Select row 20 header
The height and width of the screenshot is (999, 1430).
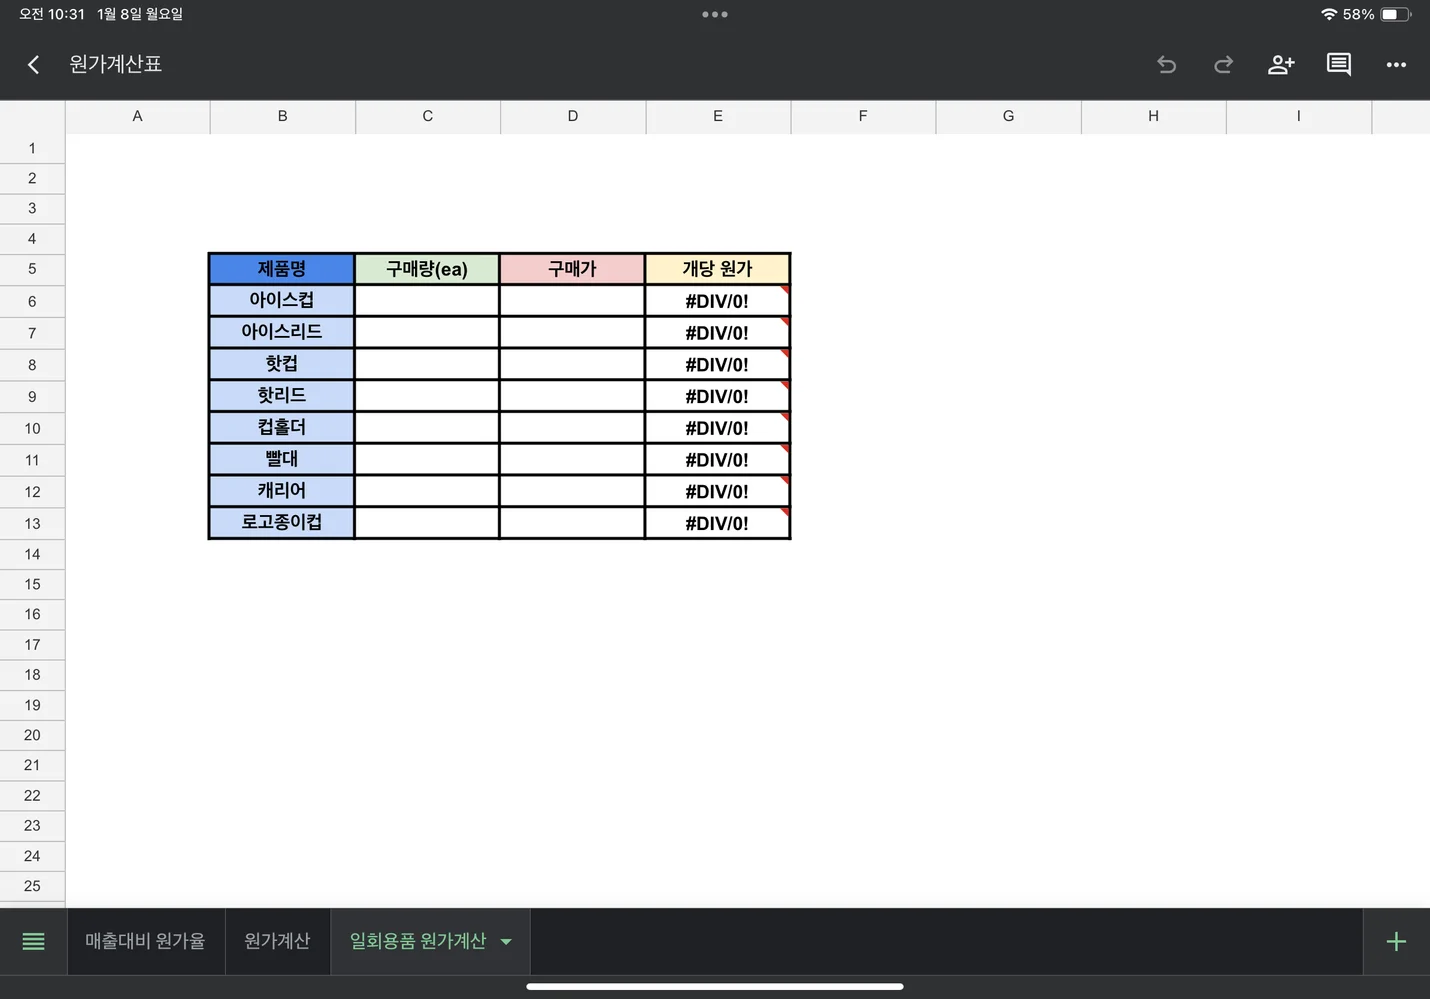tap(32, 735)
